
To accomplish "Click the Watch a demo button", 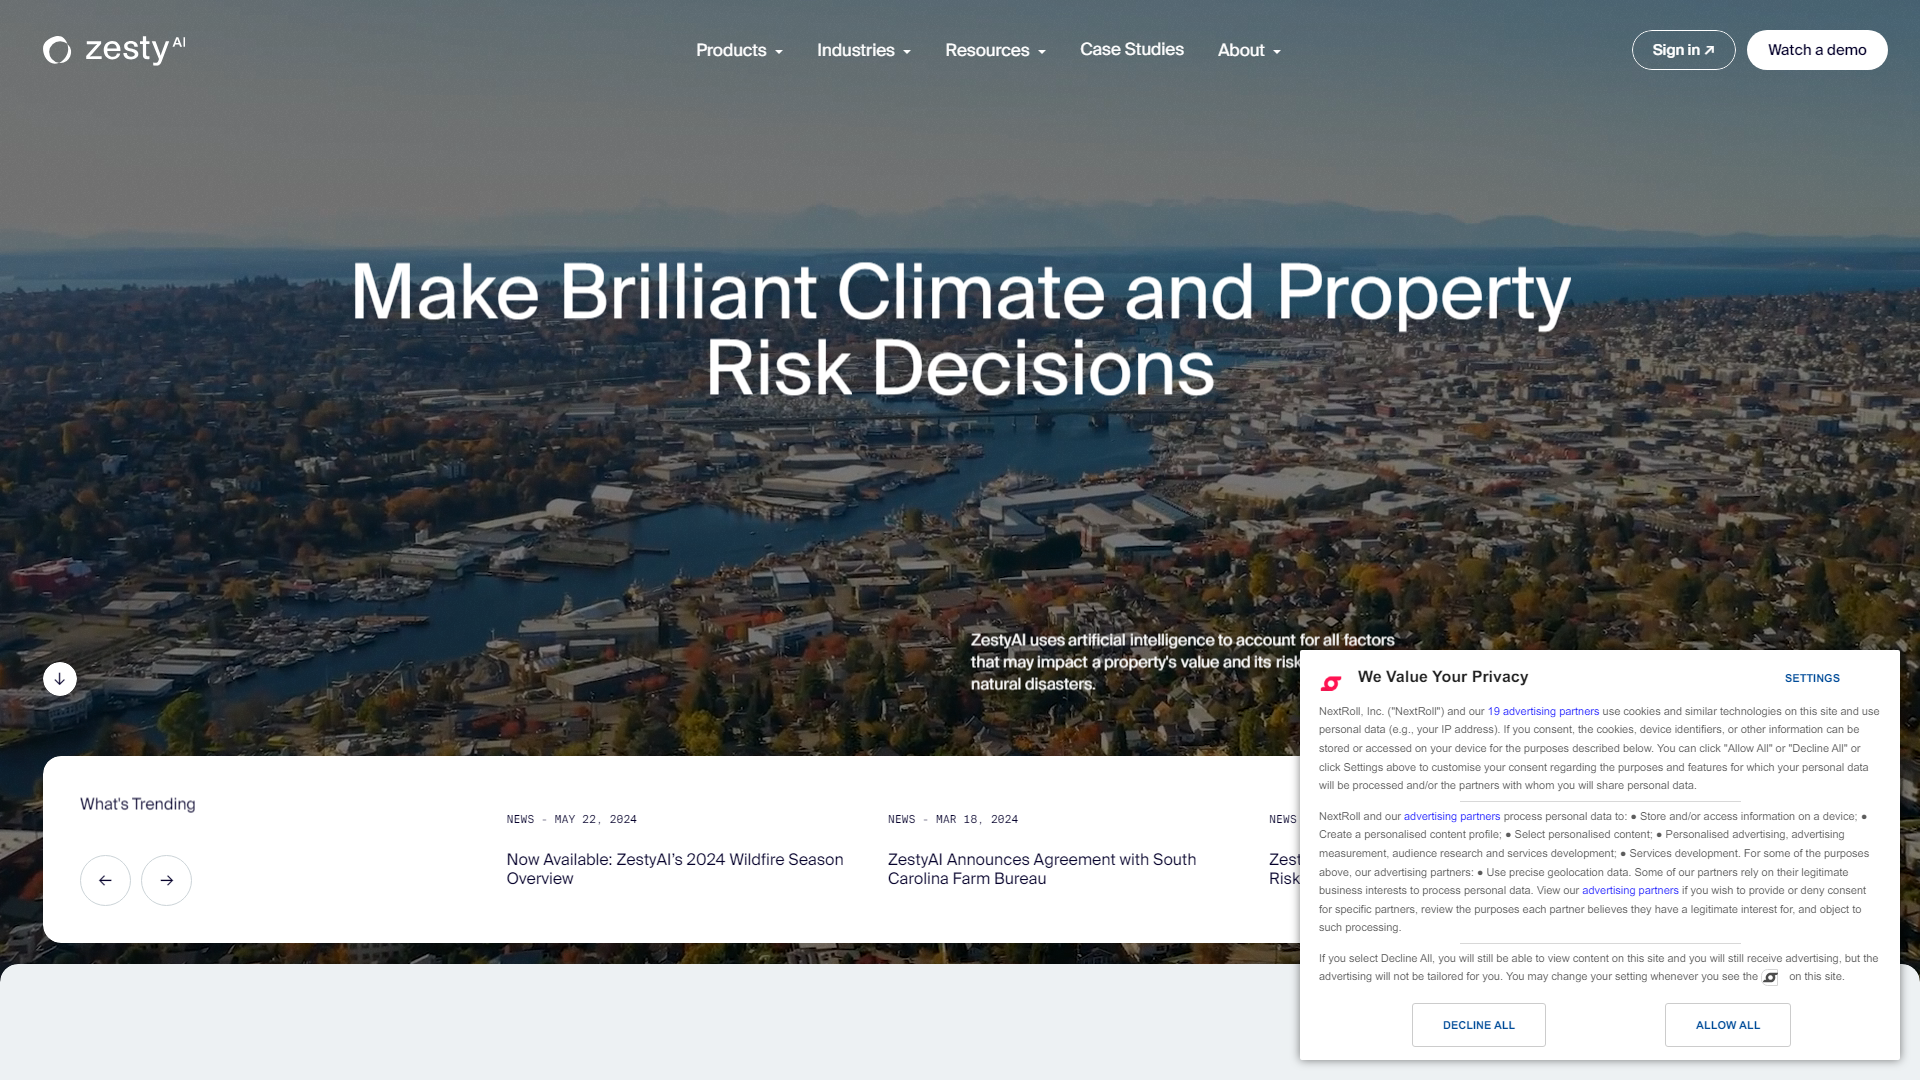I will [x=1816, y=50].
